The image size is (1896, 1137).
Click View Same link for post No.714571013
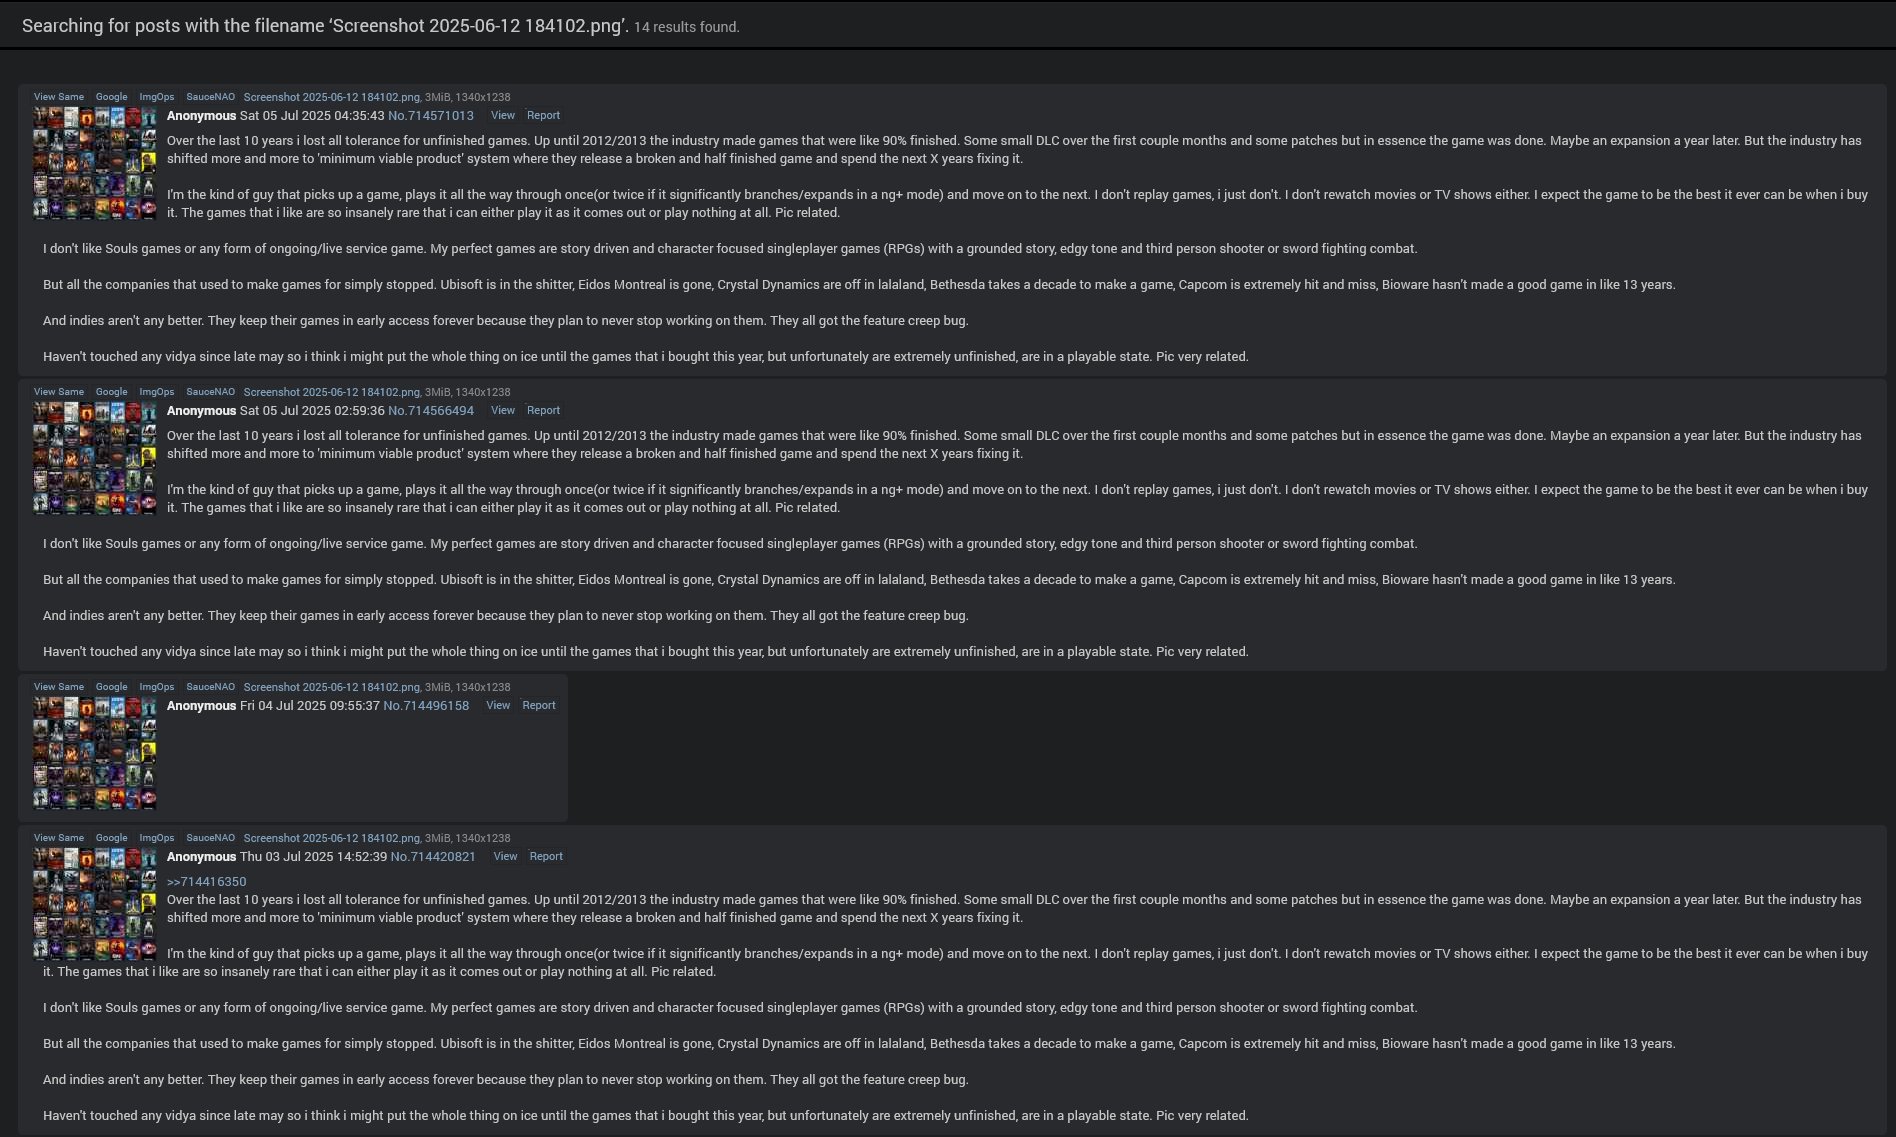[59, 97]
